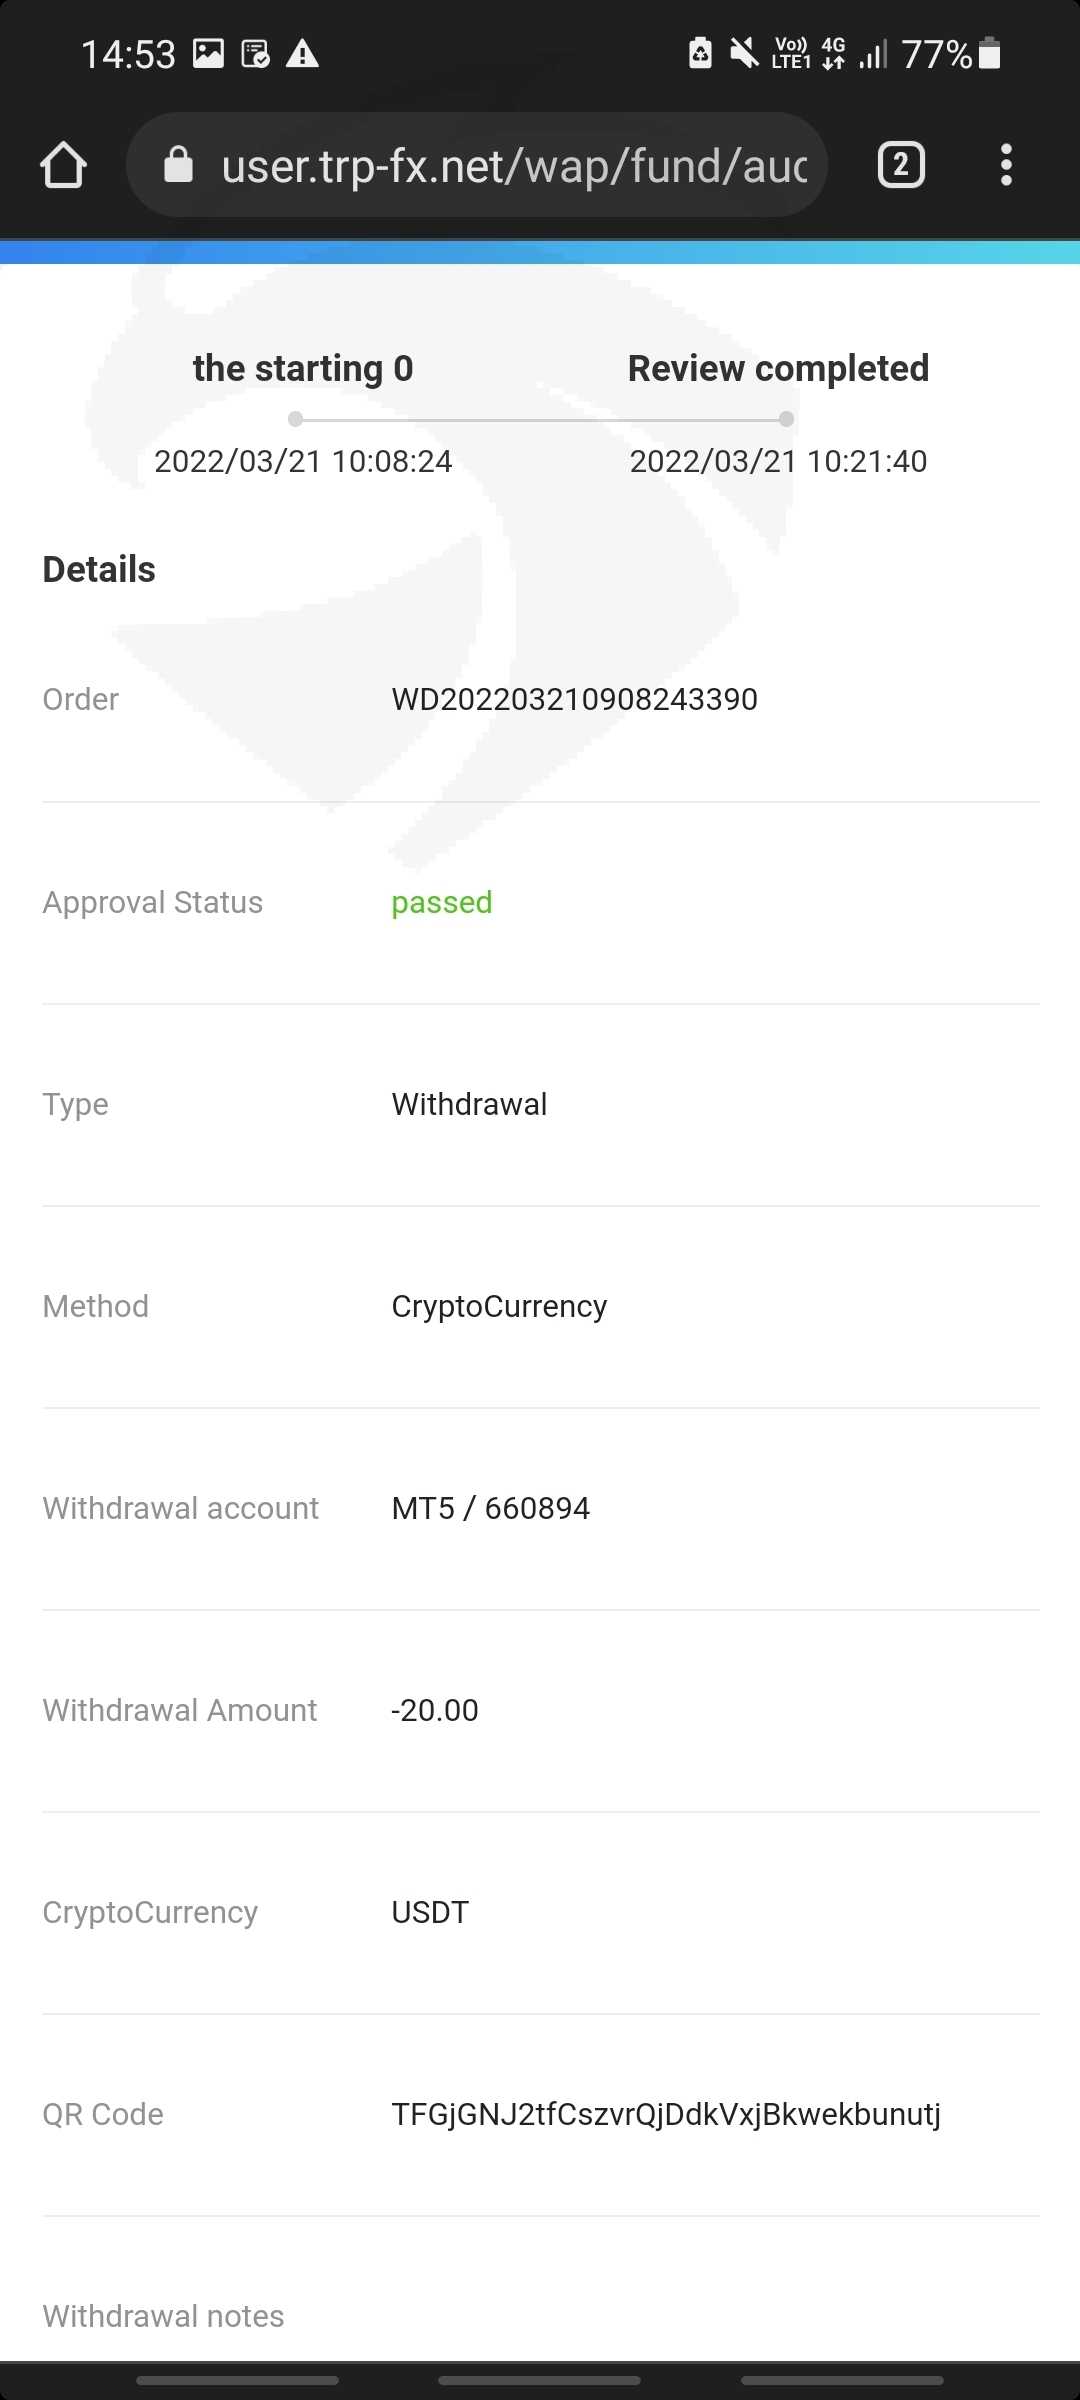Image resolution: width=1080 pixels, height=2400 pixels.
Task: Tap the -20.00 withdrawal amount value
Action: [434, 1710]
